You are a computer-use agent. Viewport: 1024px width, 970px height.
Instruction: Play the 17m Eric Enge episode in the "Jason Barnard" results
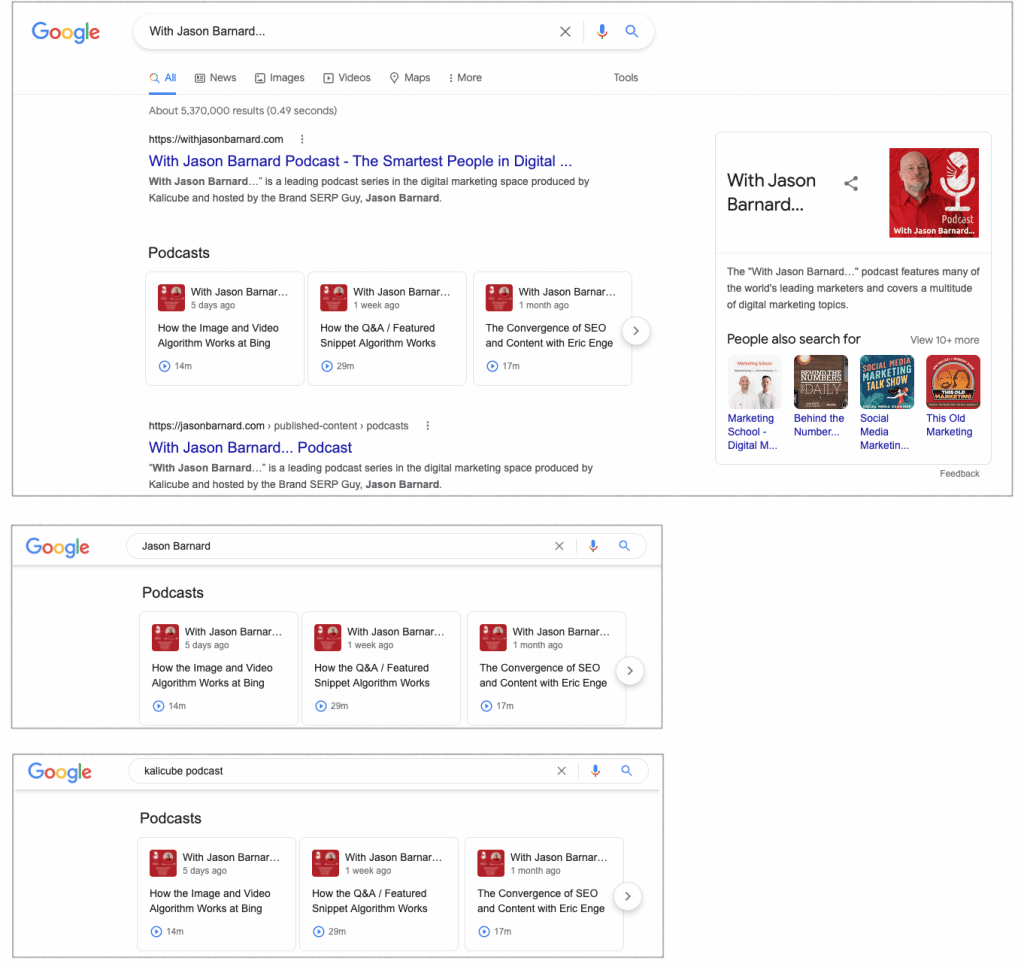coord(487,706)
